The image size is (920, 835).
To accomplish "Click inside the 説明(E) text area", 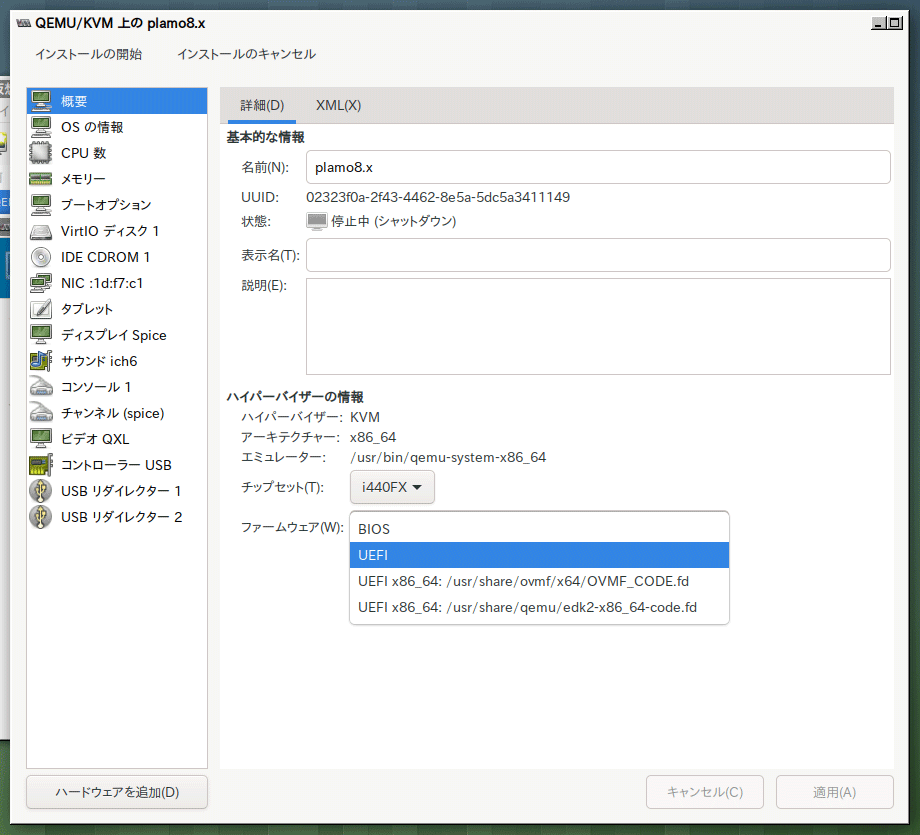I will point(598,326).
